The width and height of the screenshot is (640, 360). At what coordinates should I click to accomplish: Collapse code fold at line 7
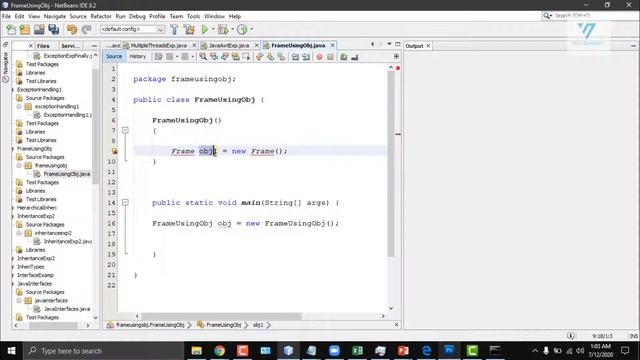125,130
